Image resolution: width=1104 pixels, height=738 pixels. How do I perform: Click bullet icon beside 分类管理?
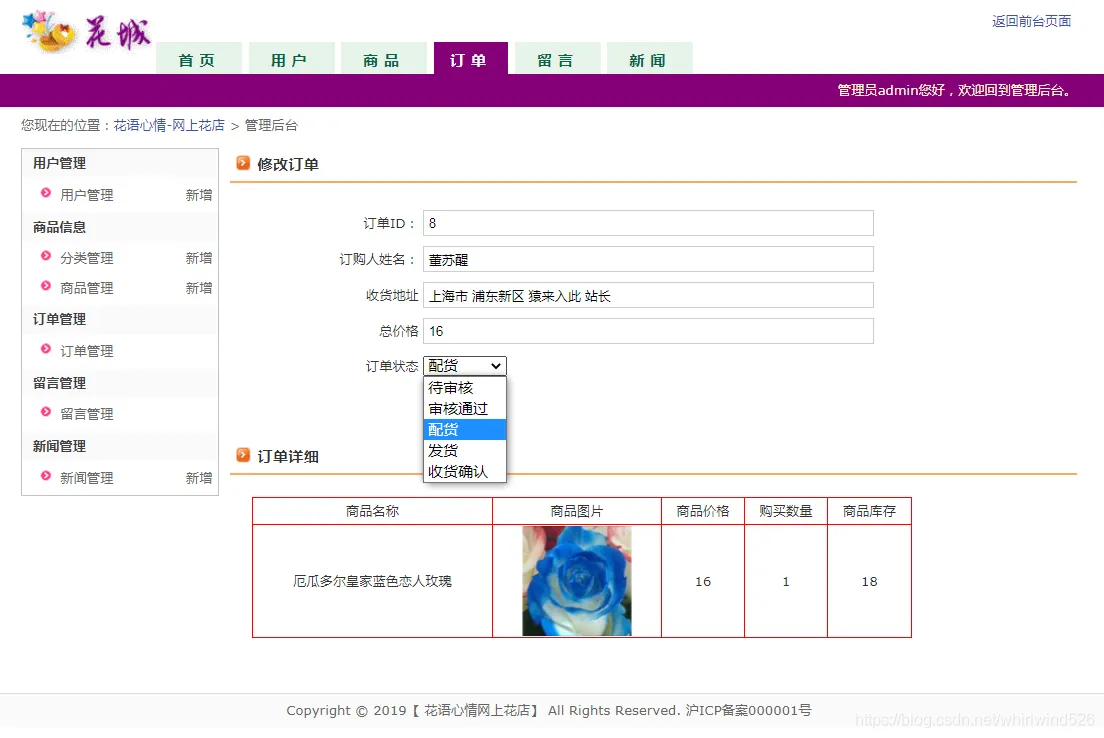pos(46,256)
